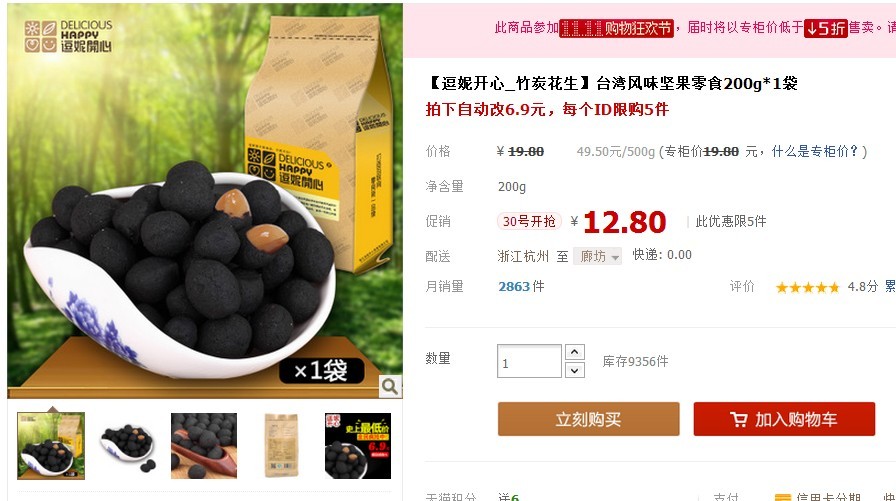Screen dimensions: 896x501
Task: Click the credit card installment icon
Action: 783,497
